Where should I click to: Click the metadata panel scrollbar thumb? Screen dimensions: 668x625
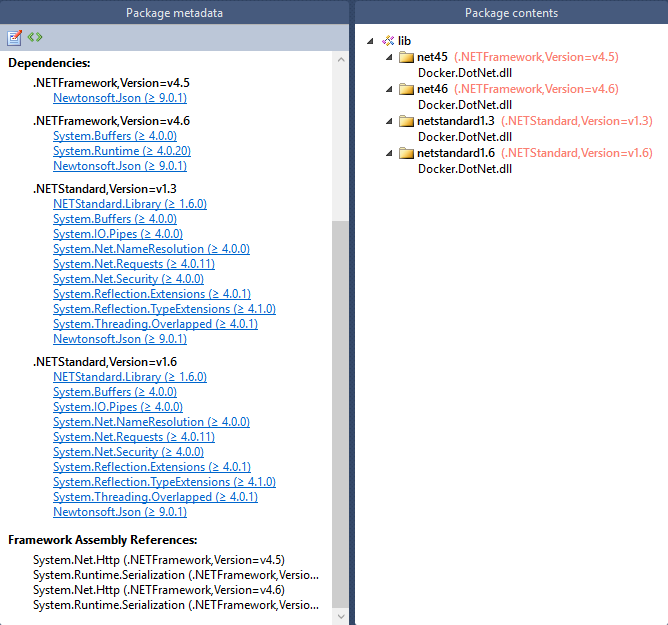point(340,413)
